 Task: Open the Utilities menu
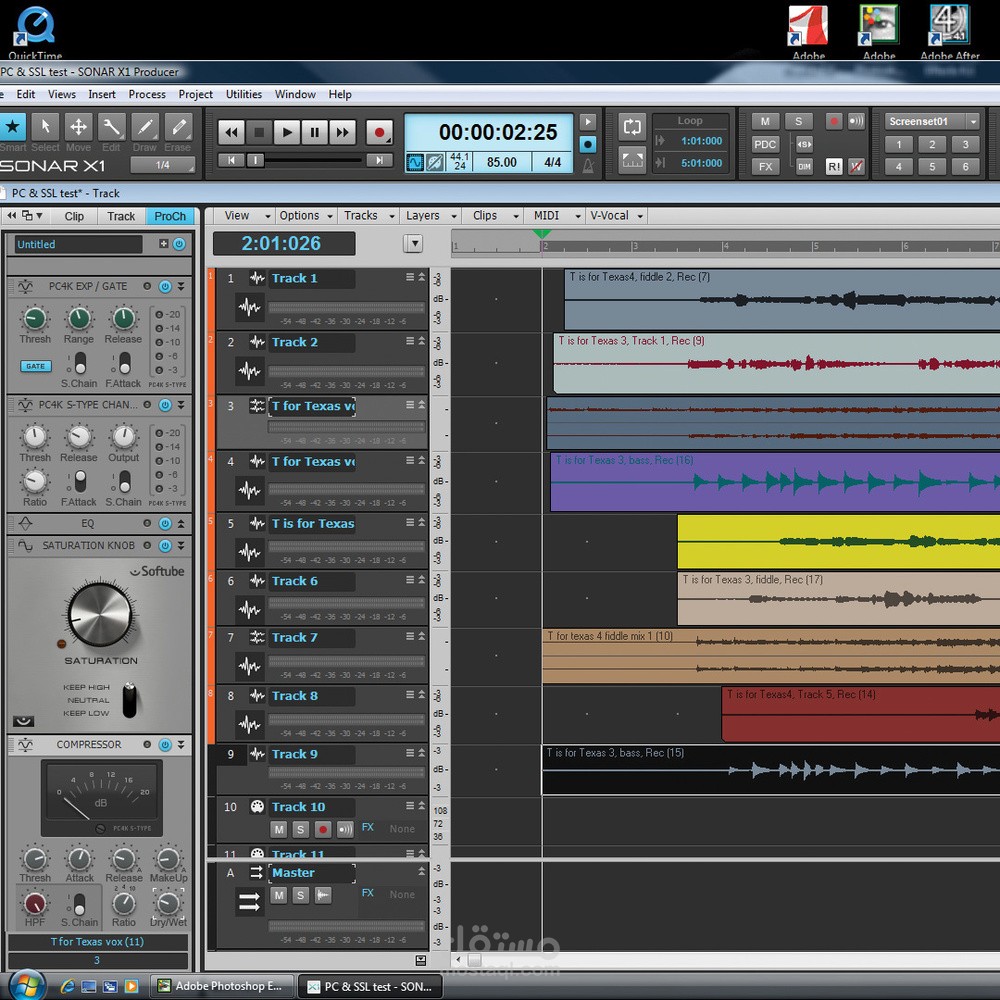pyautogui.click(x=244, y=94)
